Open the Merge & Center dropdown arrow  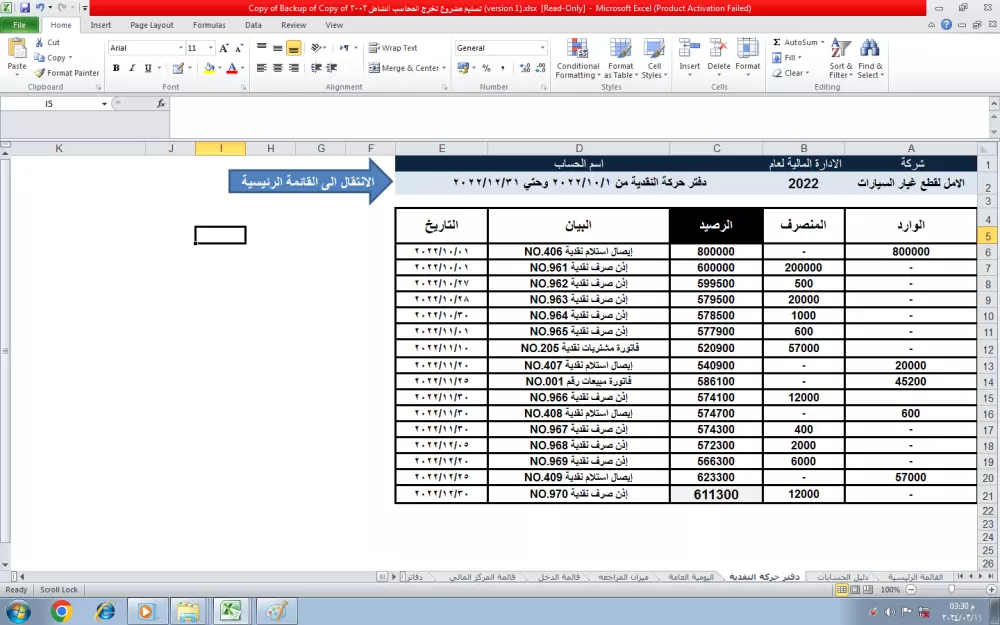[444, 68]
